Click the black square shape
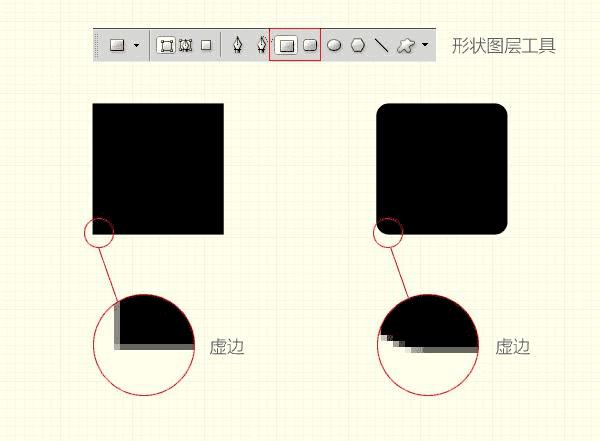 coord(158,169)
